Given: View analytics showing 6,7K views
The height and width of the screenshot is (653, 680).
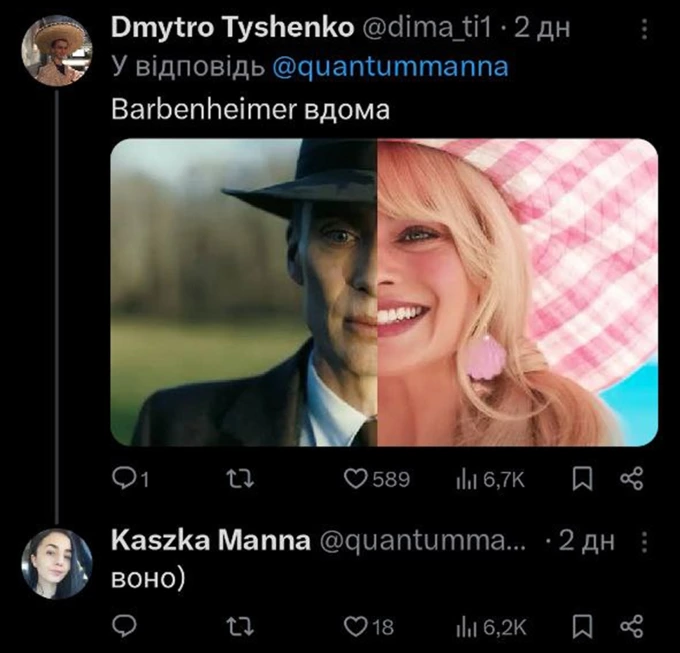Looking at the screenshot, I should [x=465, y=480].
